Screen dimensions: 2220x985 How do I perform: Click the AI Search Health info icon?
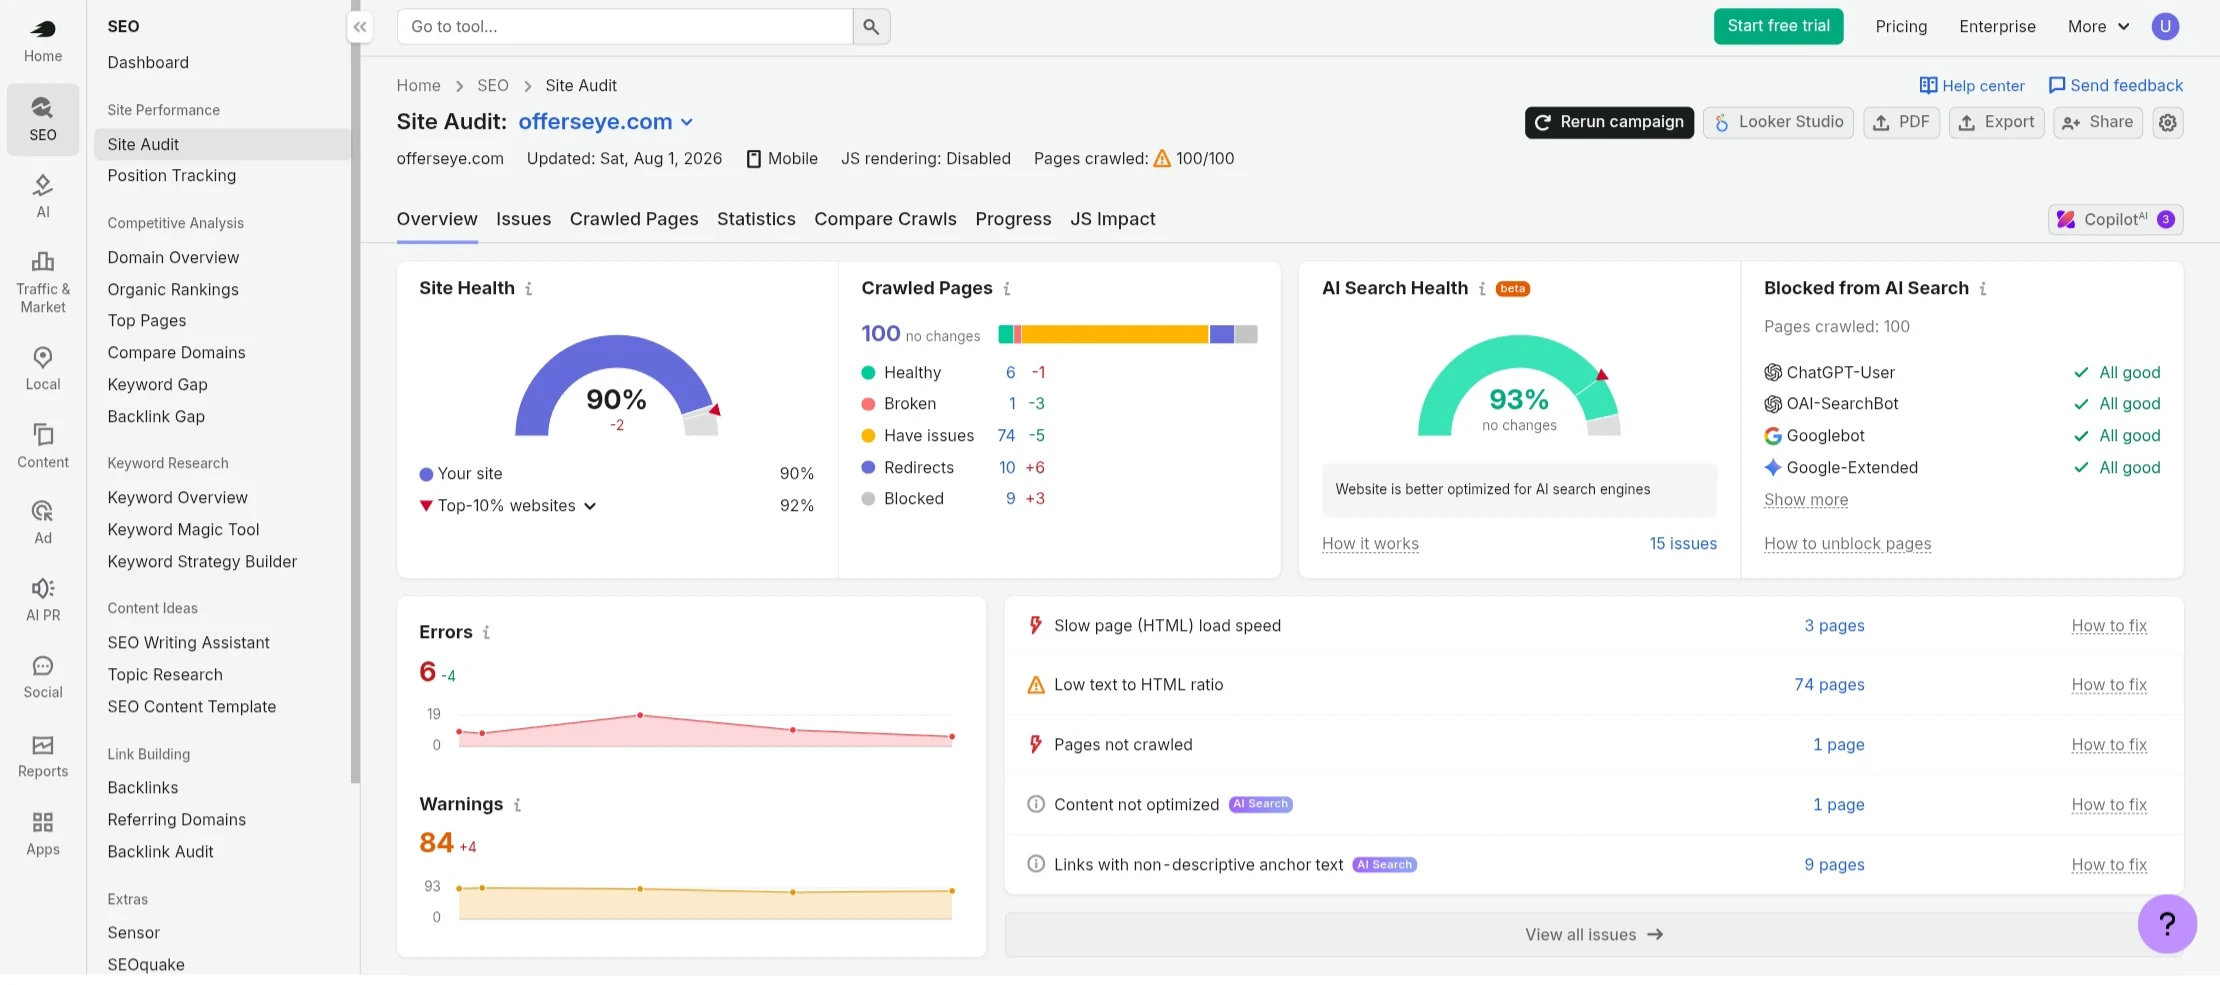(x=1482, y=289)
